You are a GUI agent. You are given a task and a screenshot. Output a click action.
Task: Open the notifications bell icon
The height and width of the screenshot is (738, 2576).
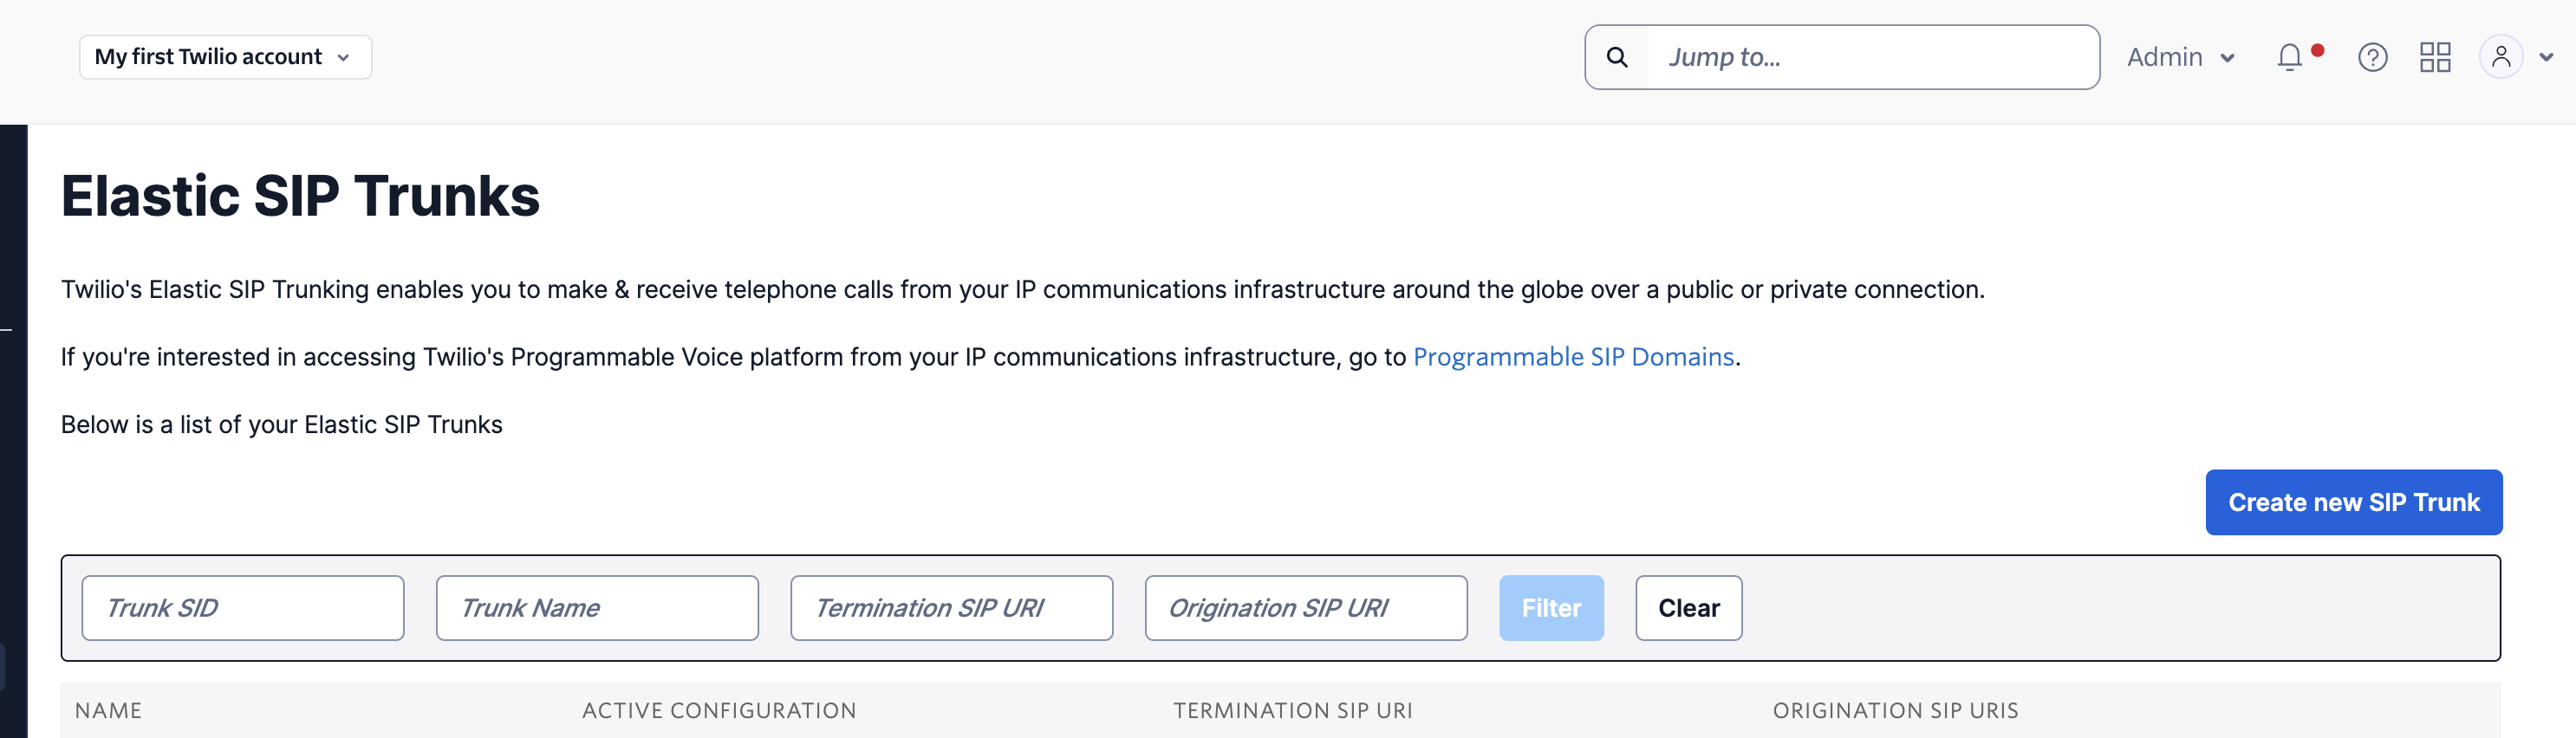click(2289, 57)
